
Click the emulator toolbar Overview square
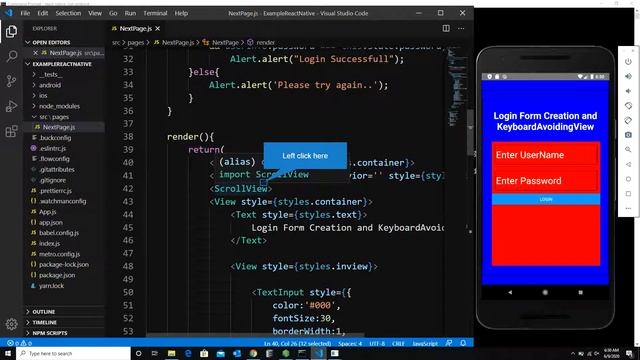pyautogui.click(x=628, y=193)
